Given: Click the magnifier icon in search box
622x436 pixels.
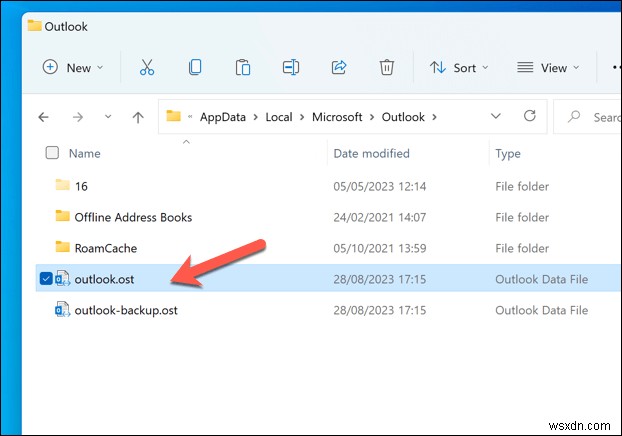Looking at the screenshot, I should click(x=574, y=116).
